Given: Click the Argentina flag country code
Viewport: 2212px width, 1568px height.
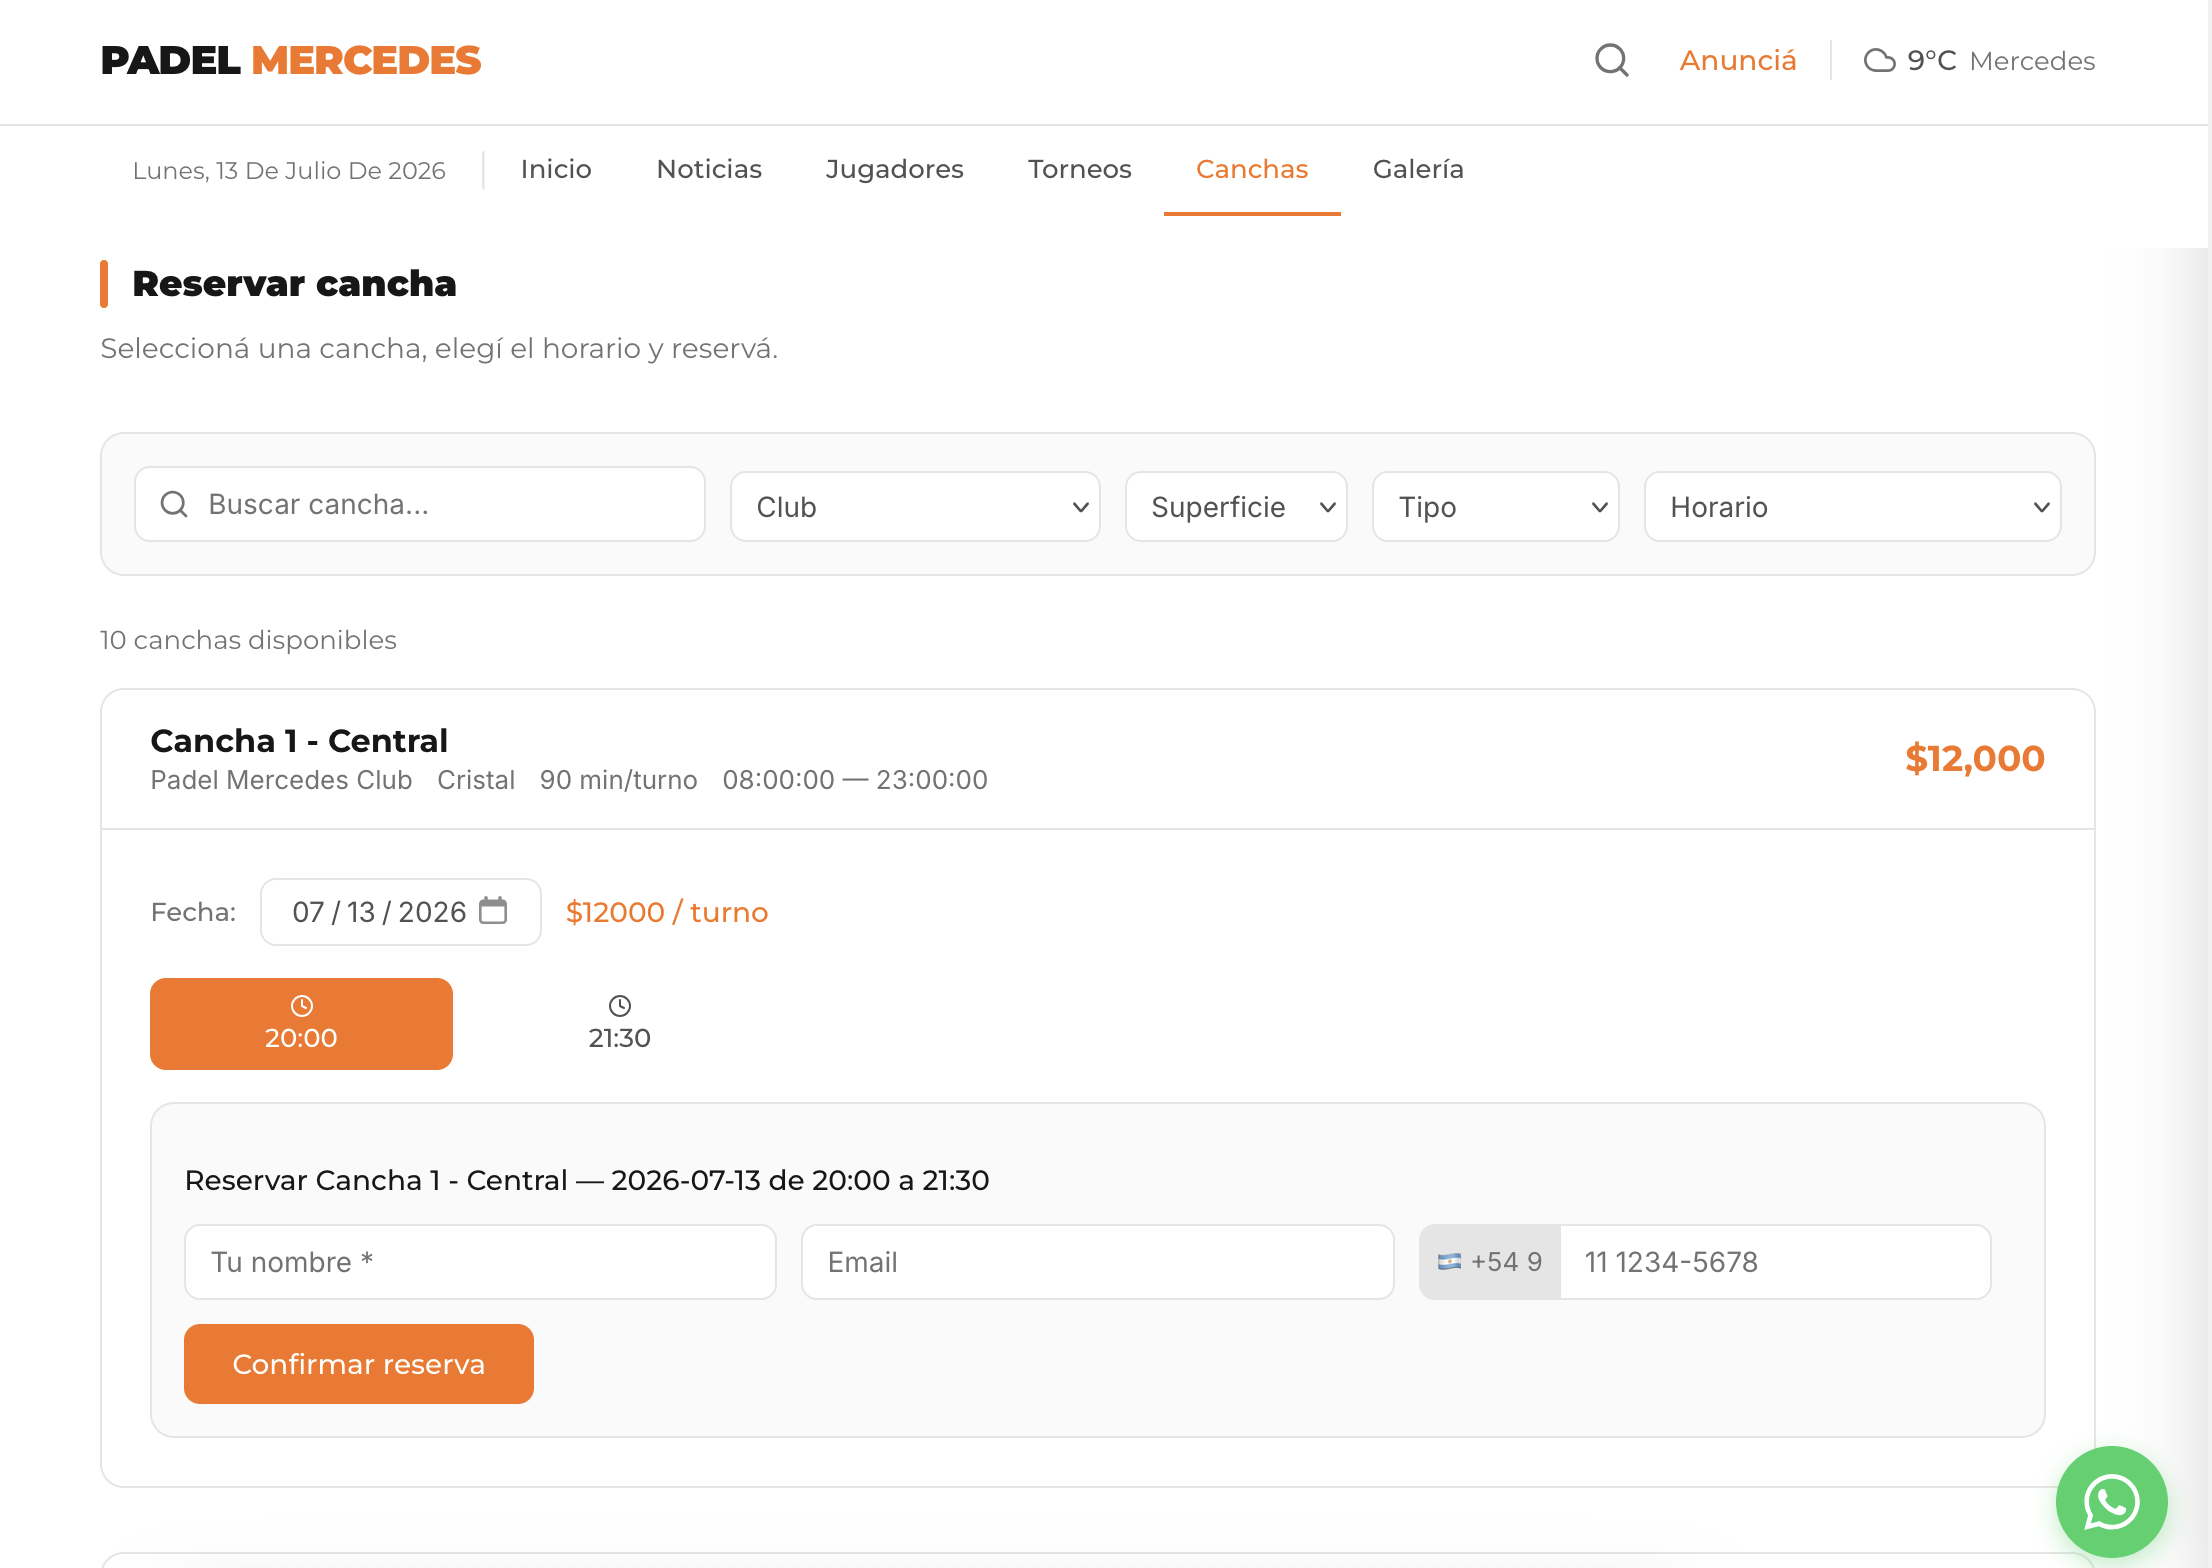Looking at the screenshot, I should click(x=1490, y=1262).
